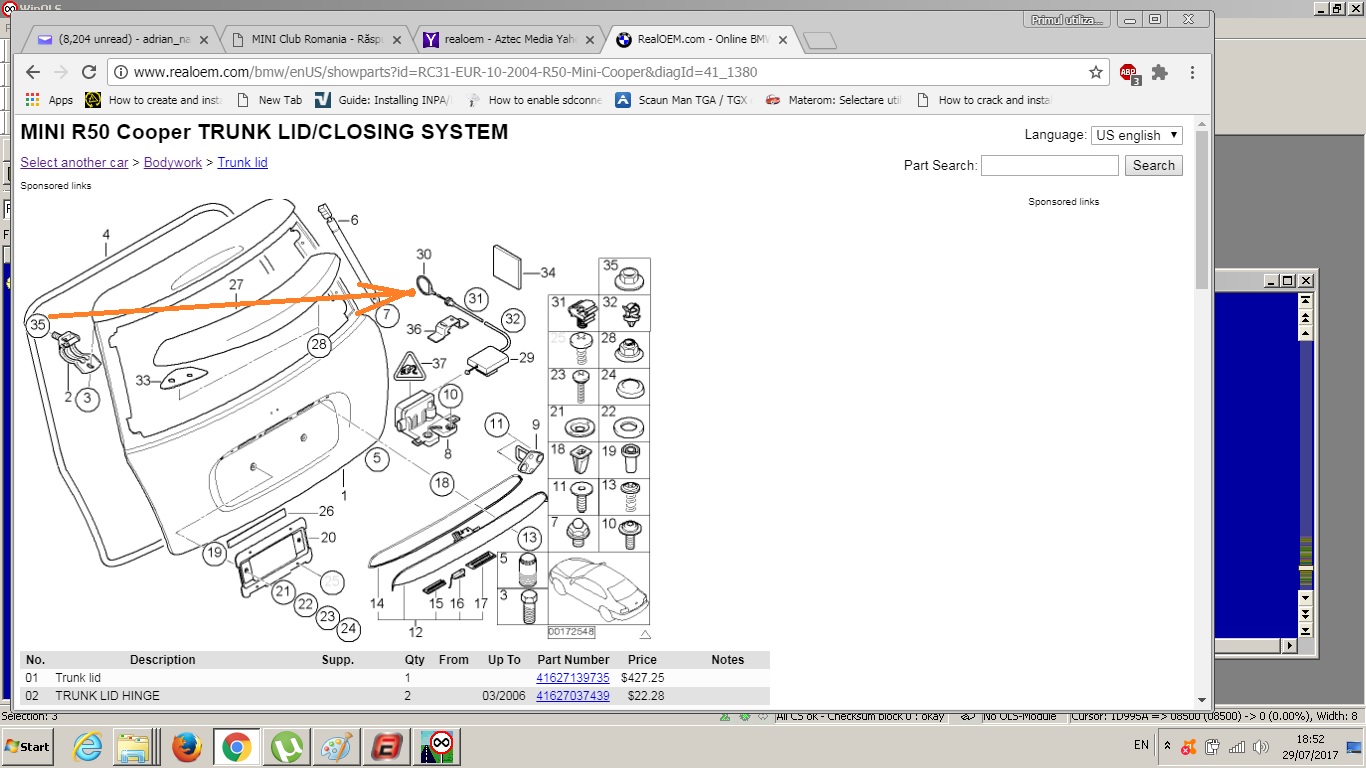Open part number link 41627139735

[572, 678]
